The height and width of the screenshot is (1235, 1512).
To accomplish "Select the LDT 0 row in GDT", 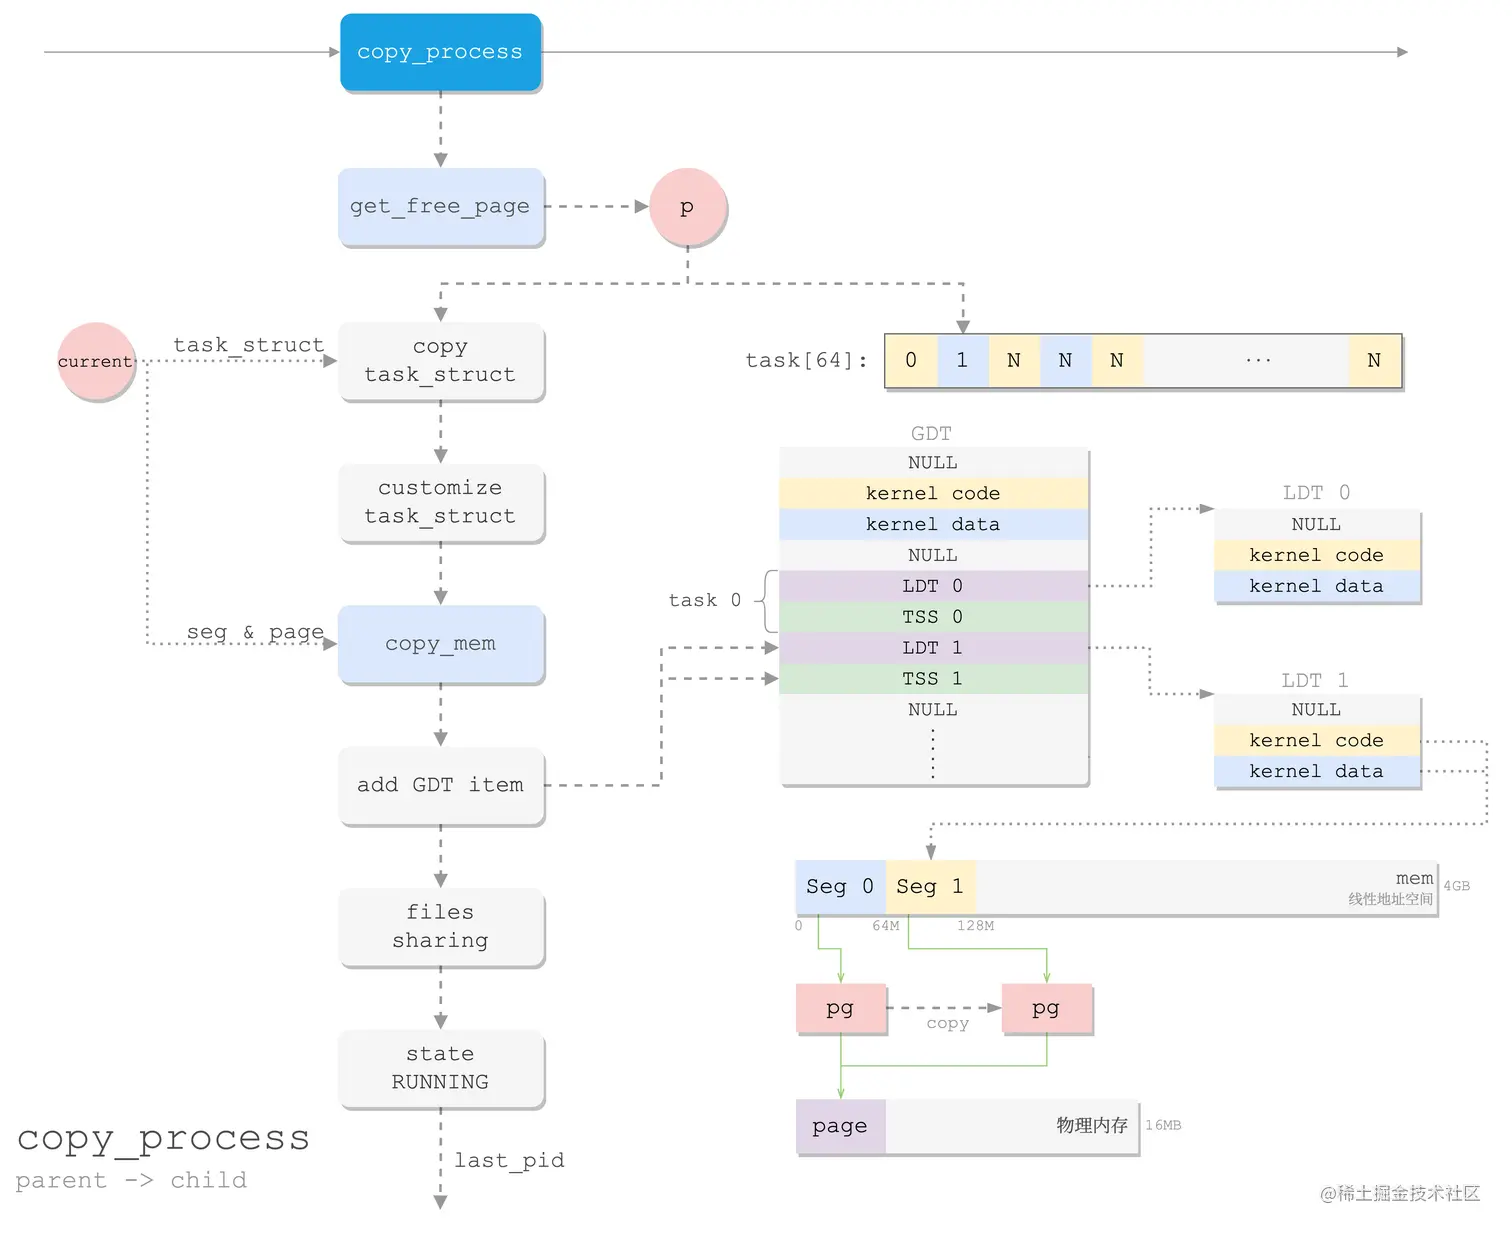I will (933, 586).
